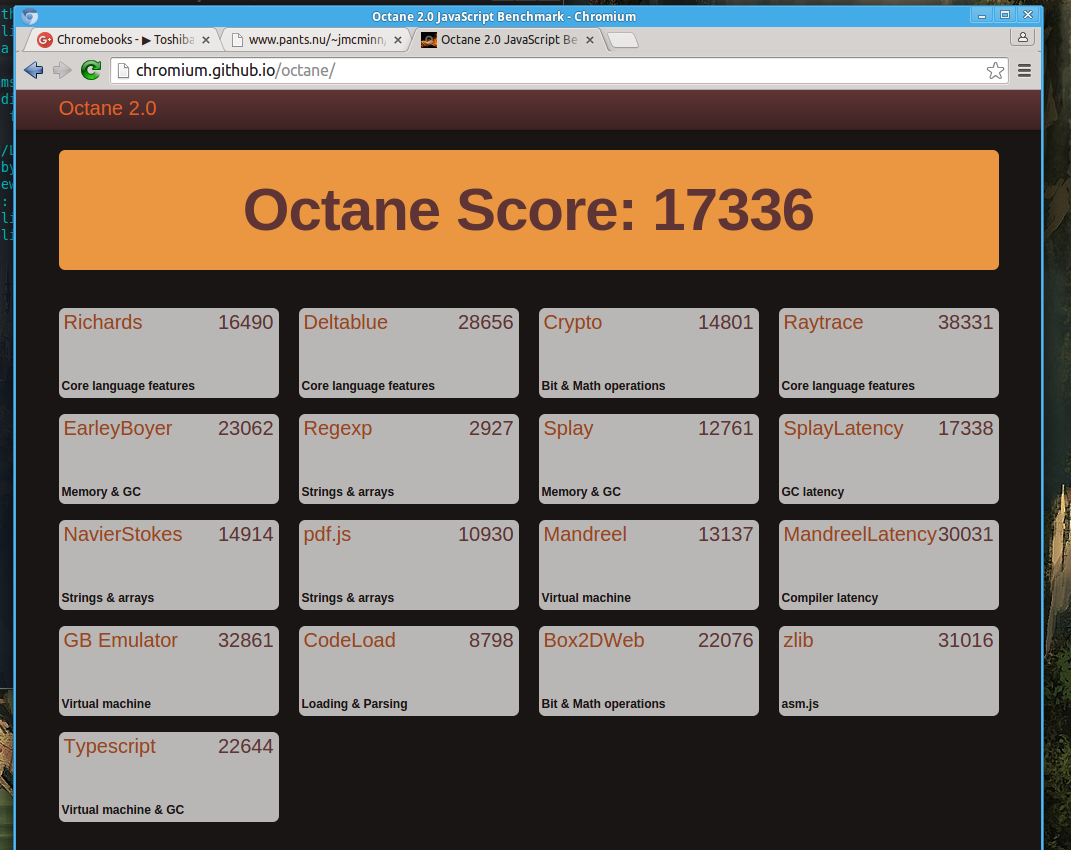Open the pdf.js benchmark link
The width and height of the screenshot is (1071, 850).
point(327,534)
